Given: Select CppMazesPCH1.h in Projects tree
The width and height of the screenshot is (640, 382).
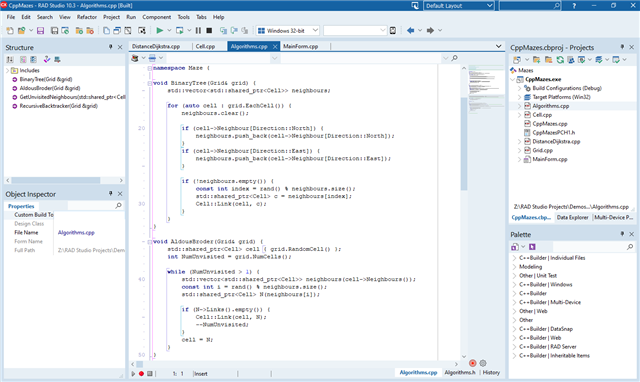Looking at the screenshot, I should click(x=552, y=133).
